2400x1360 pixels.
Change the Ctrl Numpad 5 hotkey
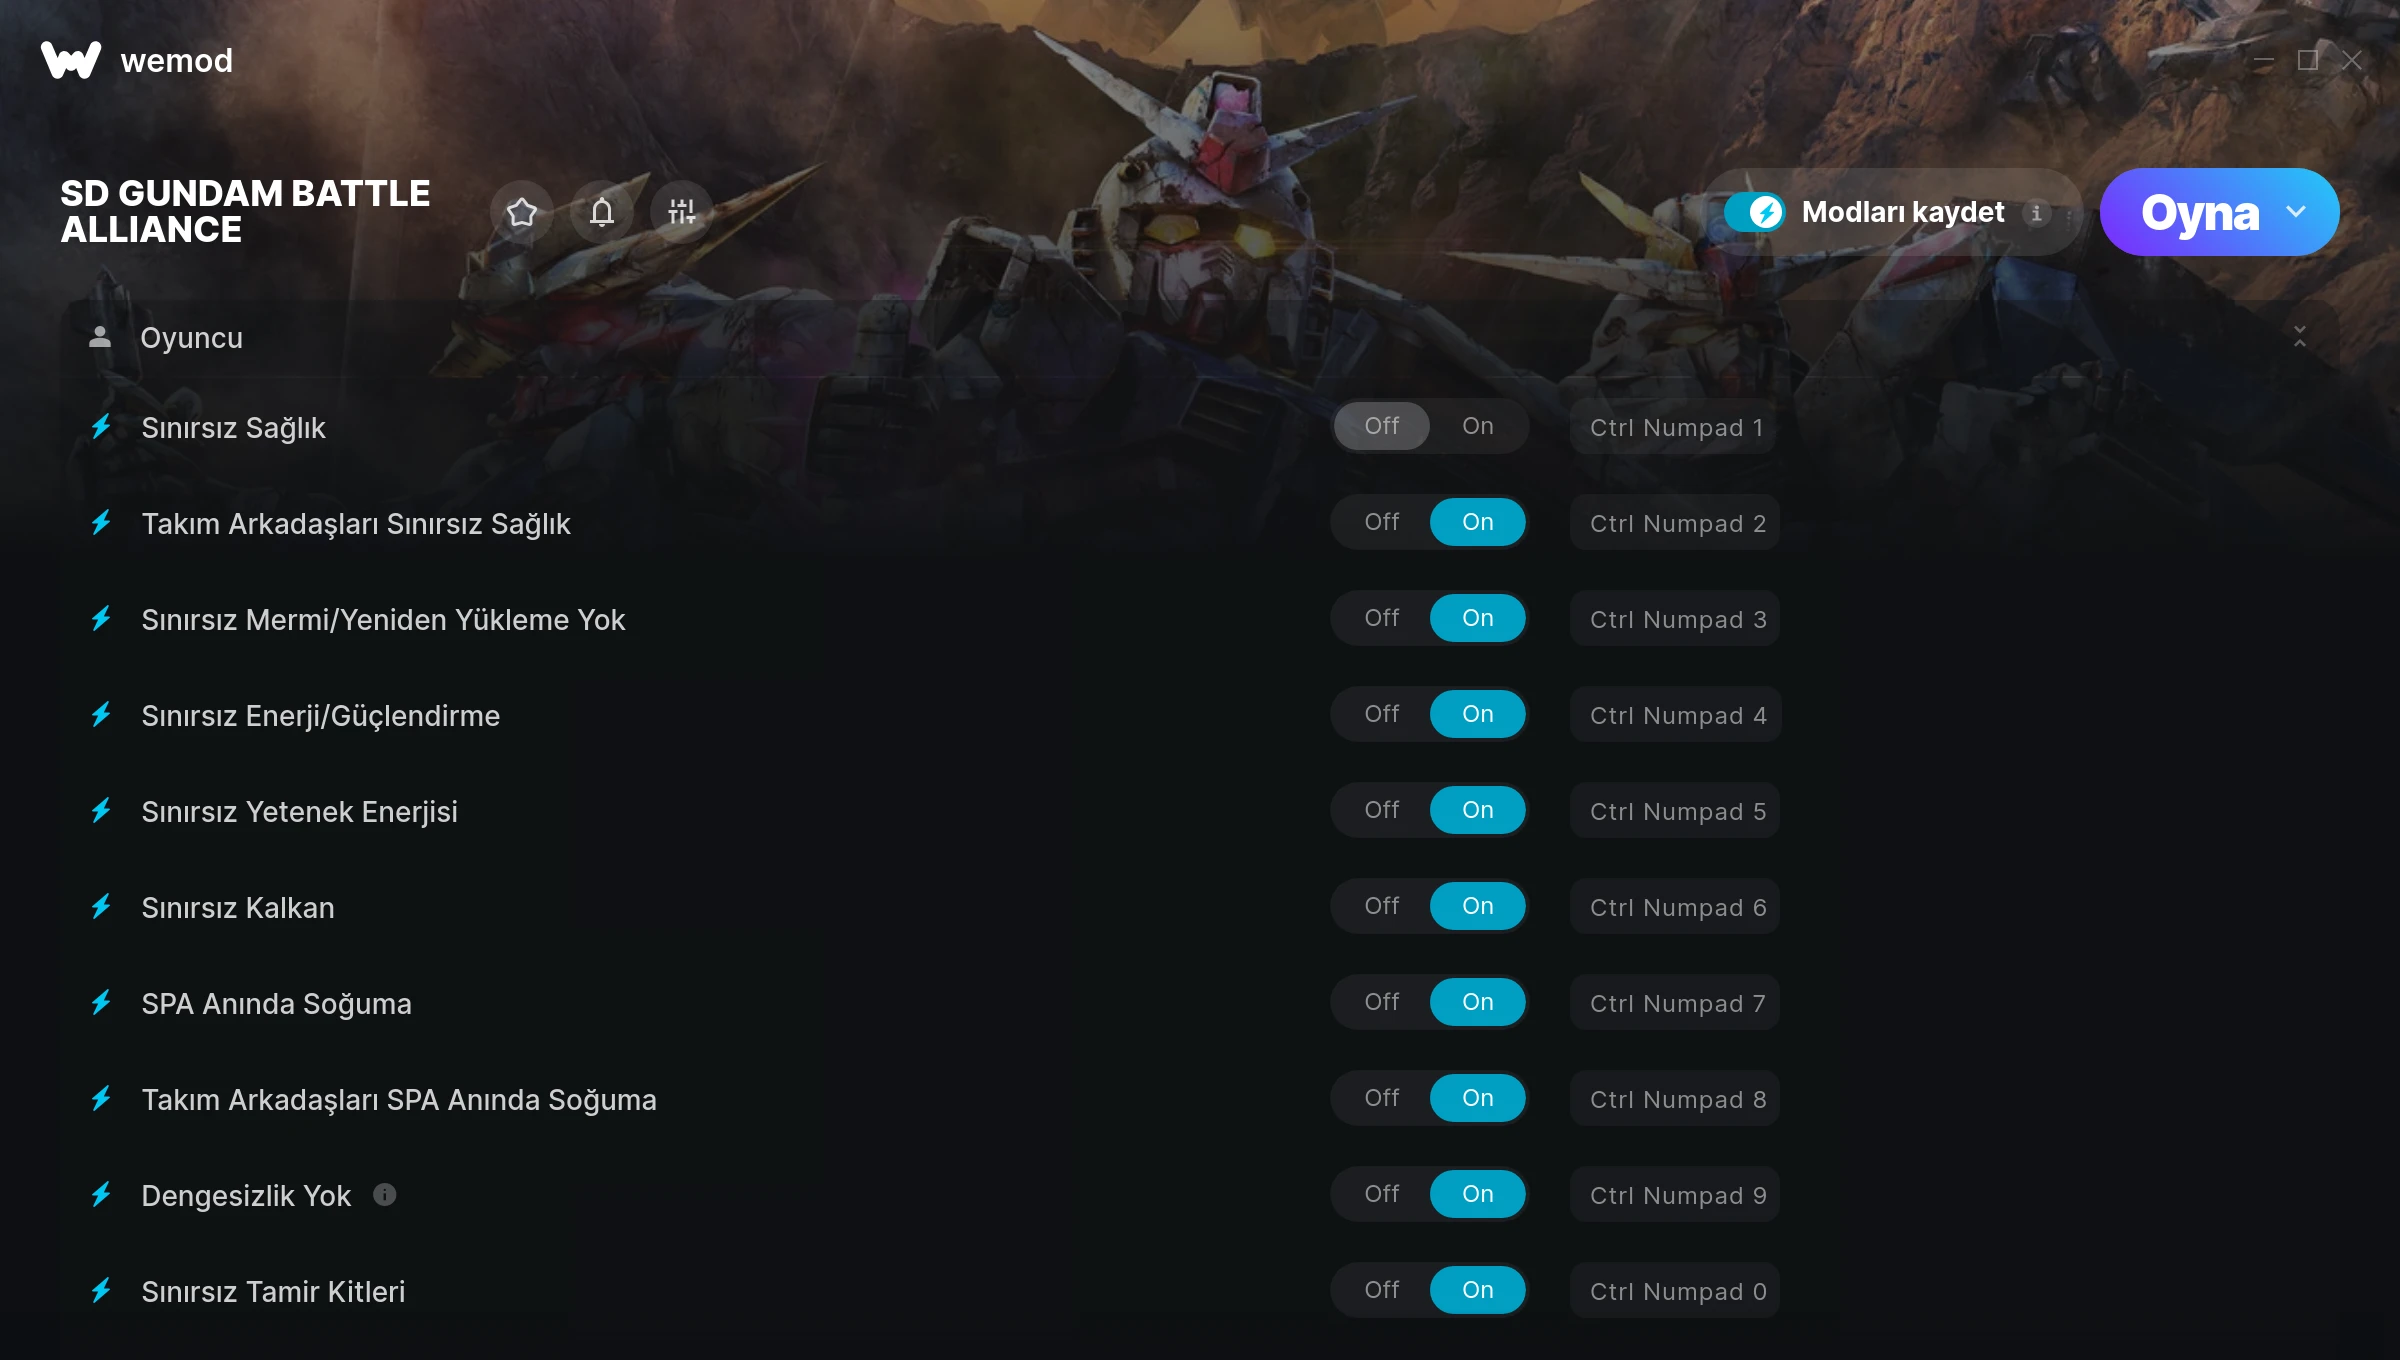coord(1676,811)
